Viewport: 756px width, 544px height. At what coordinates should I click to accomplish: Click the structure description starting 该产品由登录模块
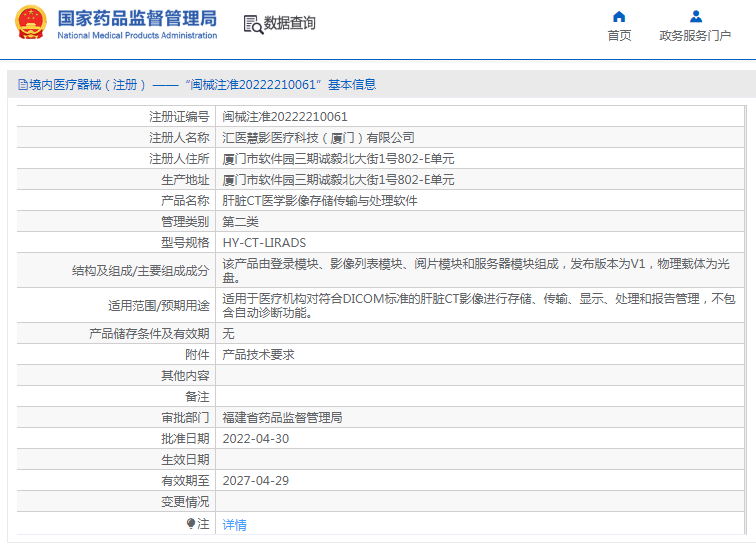click(x=476, y=271)
